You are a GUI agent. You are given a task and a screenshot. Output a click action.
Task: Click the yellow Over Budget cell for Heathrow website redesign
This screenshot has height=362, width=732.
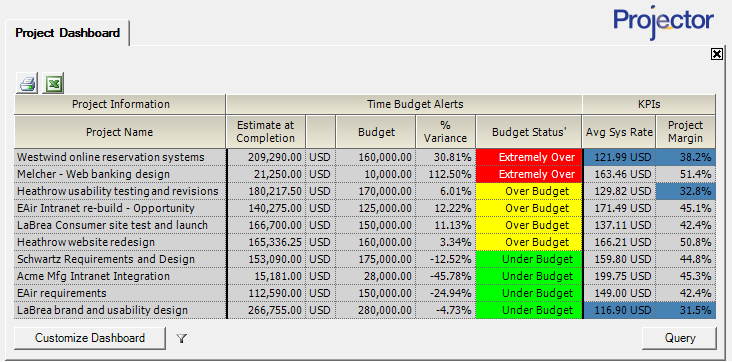tap(529, 242)
